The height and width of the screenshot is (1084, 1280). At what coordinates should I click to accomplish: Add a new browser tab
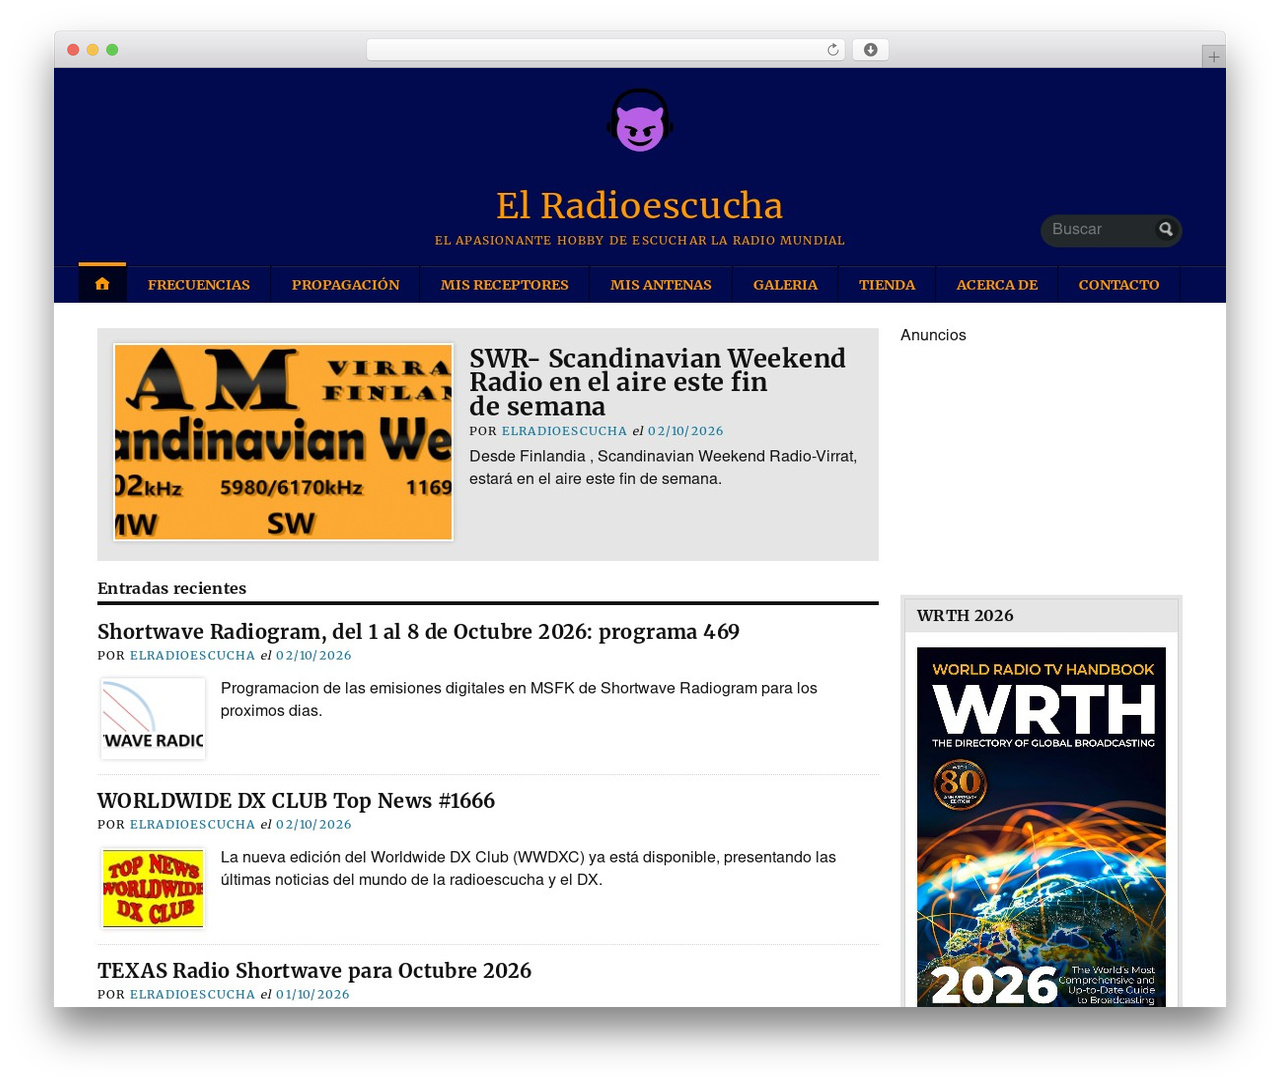point(1213,57)
